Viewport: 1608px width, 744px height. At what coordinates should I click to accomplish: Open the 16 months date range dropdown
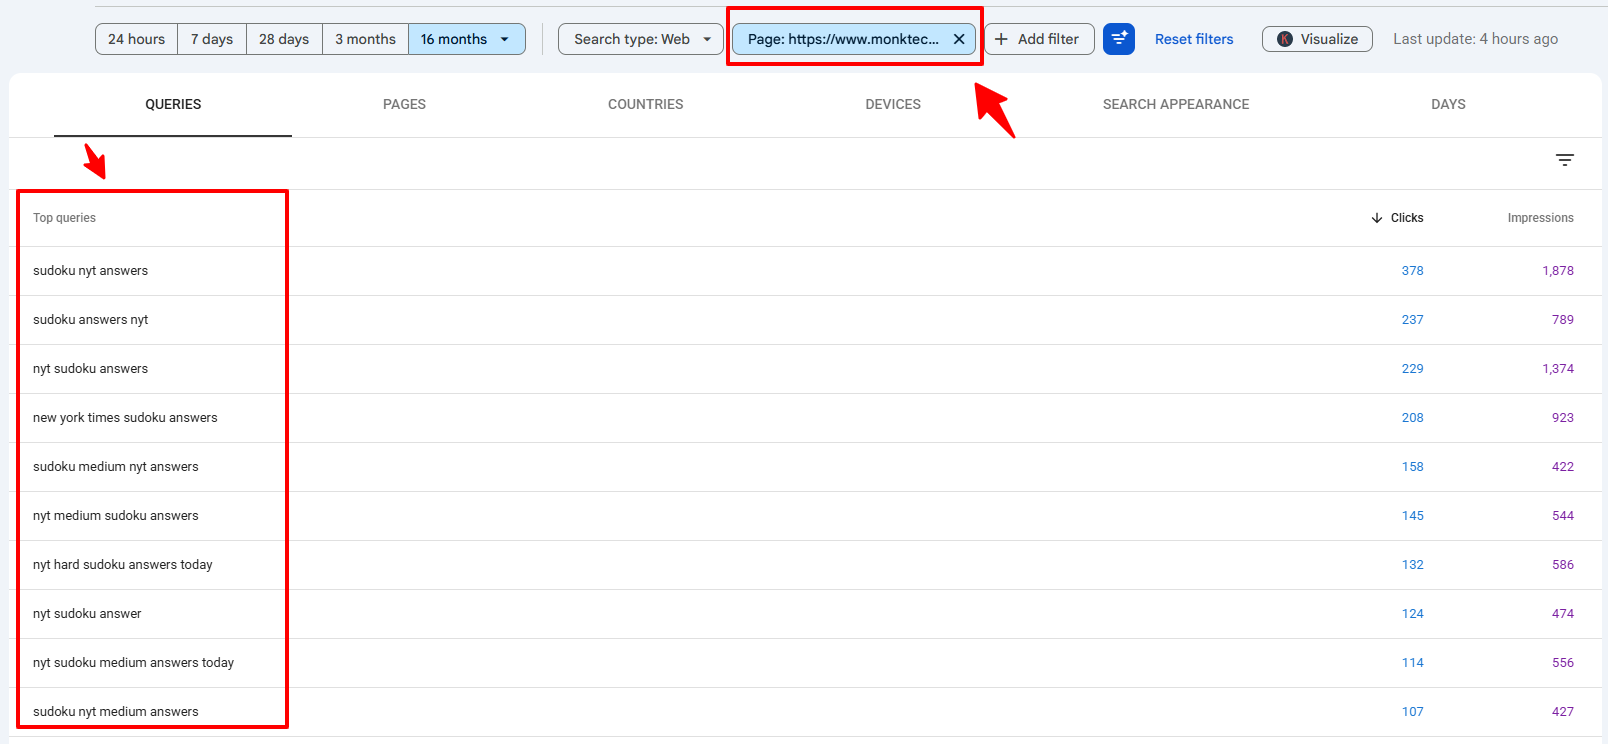467,39
